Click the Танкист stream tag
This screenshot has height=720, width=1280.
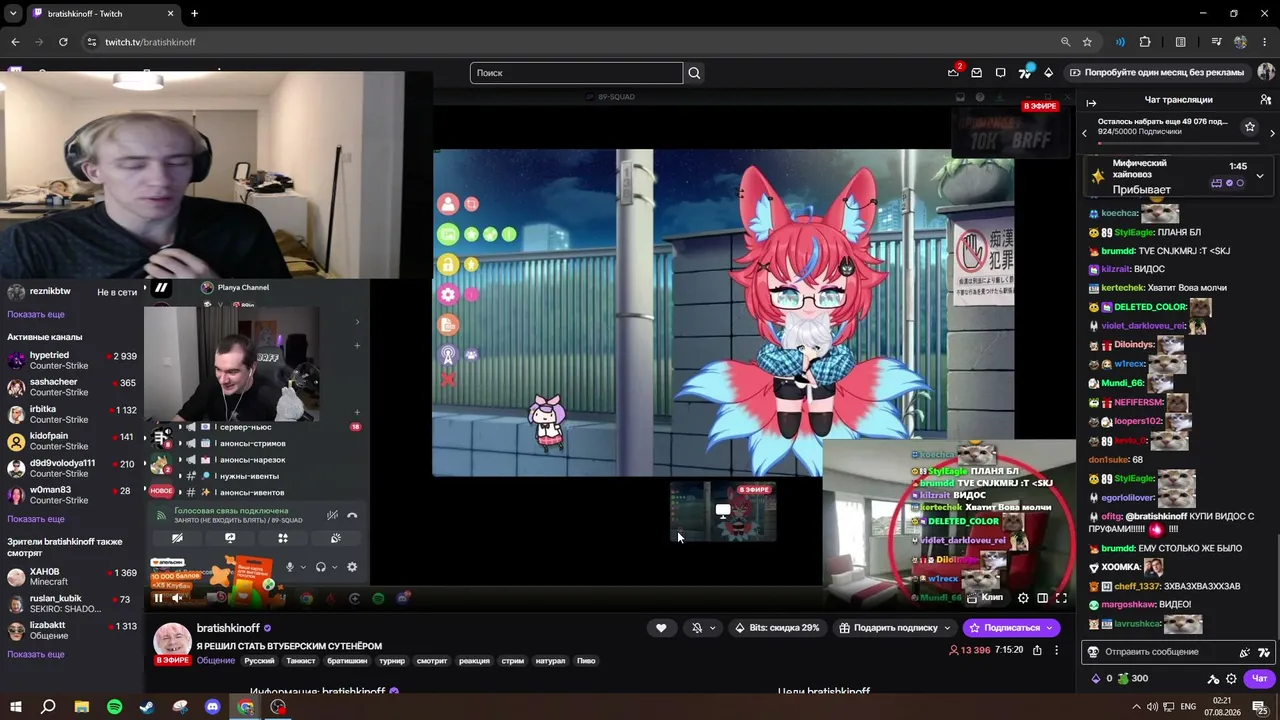pyautogui.click(x=301, y=661)
